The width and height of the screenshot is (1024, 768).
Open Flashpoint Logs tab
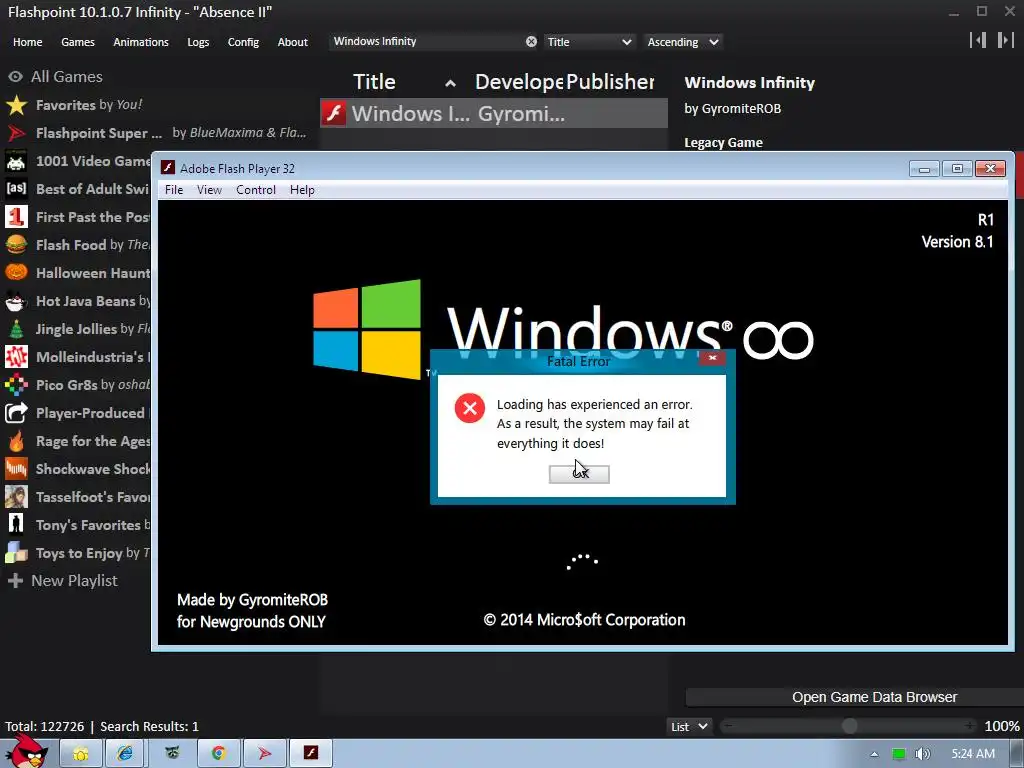198,42
